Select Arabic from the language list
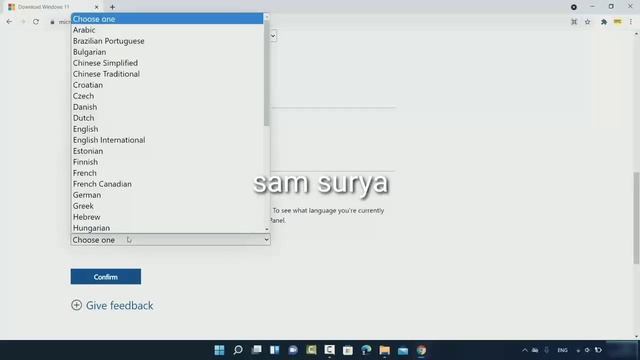 [167, 30]
